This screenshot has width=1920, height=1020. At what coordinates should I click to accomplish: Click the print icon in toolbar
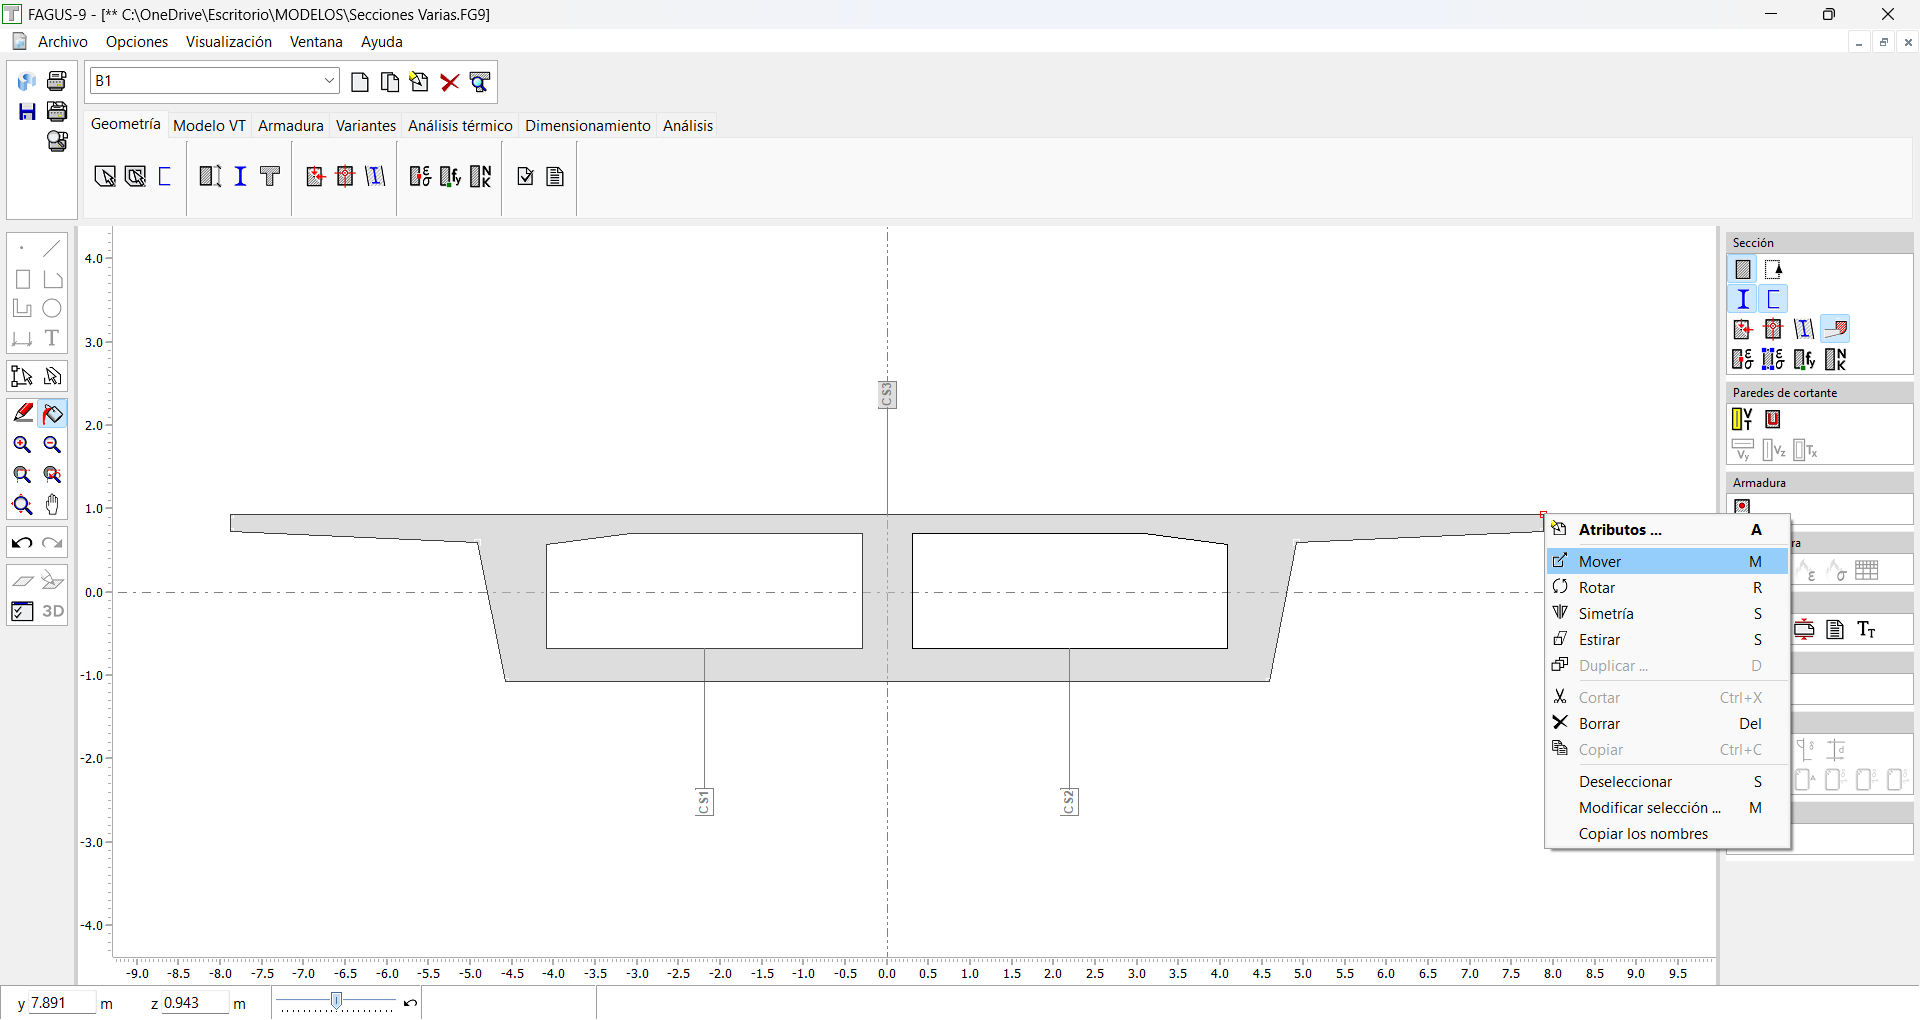click(57, 81)
